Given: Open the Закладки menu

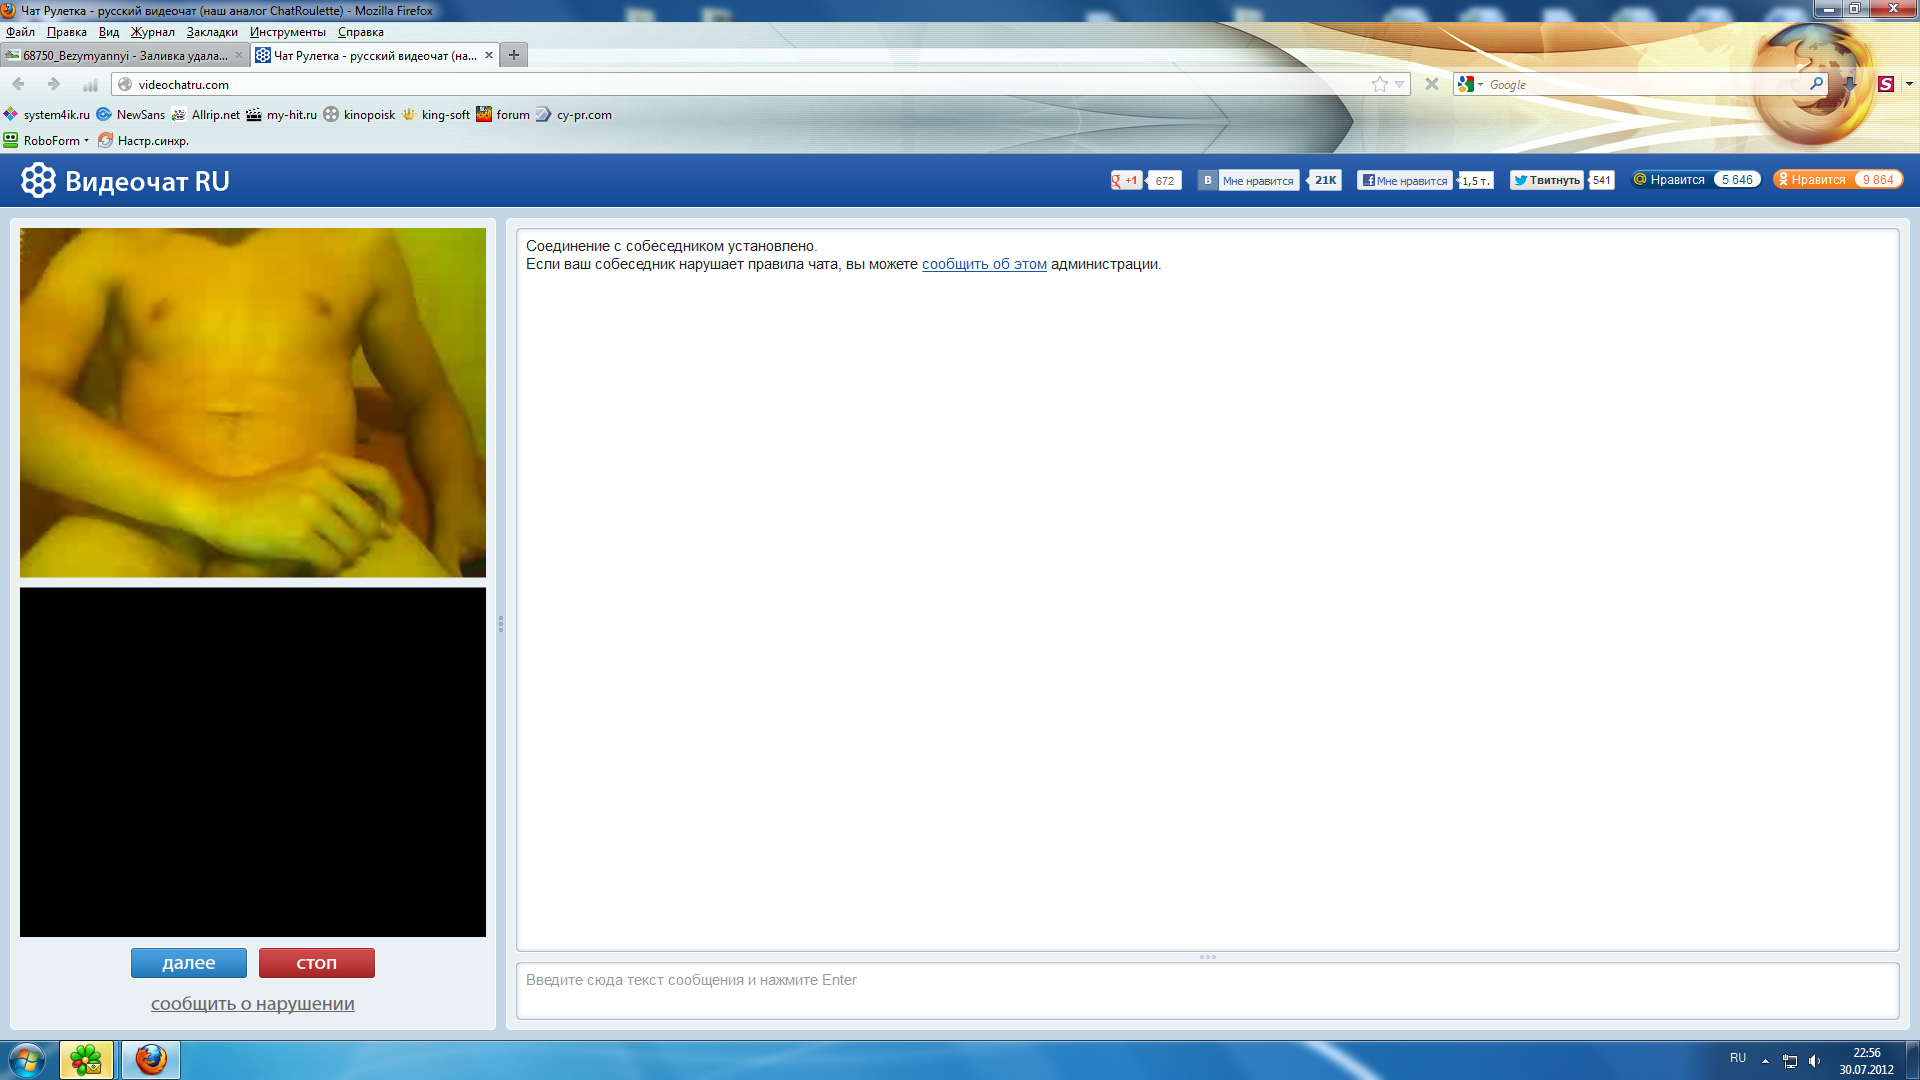Looking at the screenshot, I should coord(212,32).
